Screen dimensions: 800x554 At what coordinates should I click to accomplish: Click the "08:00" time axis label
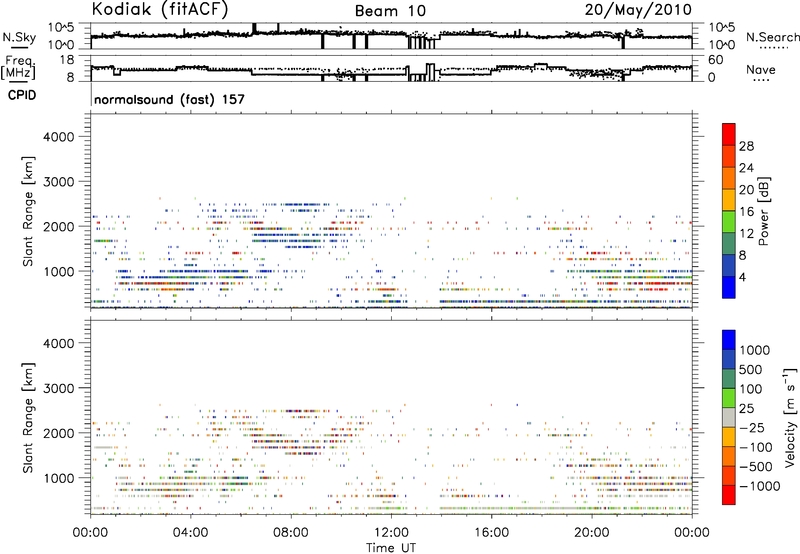click(291, 532)
